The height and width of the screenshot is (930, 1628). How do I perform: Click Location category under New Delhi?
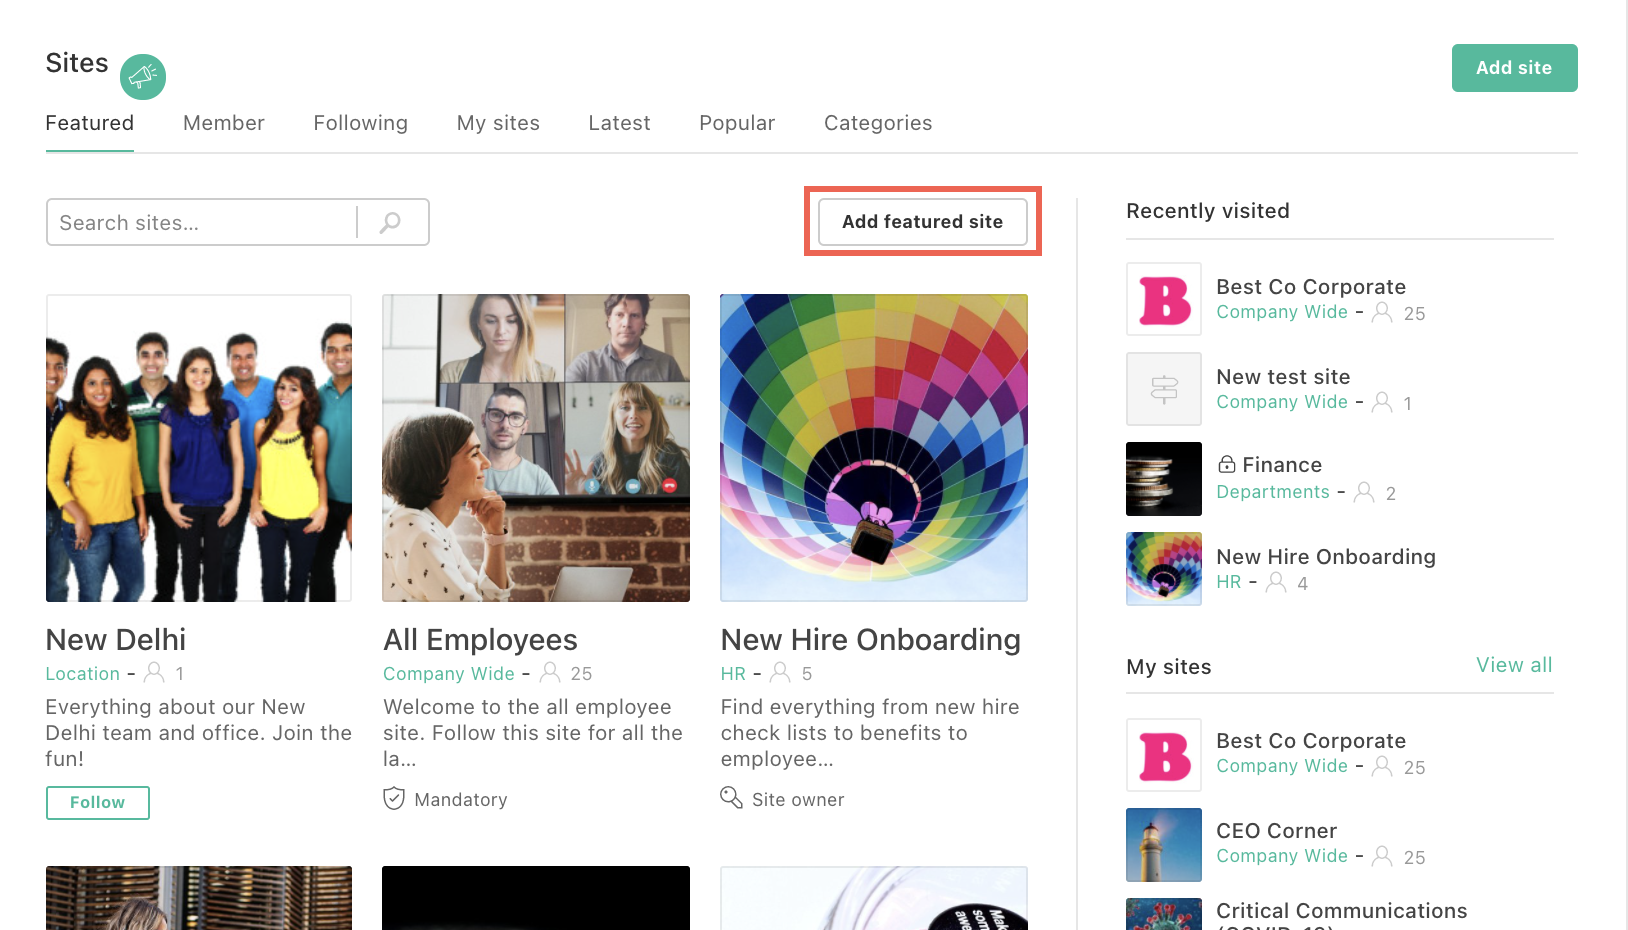[83, 674]
